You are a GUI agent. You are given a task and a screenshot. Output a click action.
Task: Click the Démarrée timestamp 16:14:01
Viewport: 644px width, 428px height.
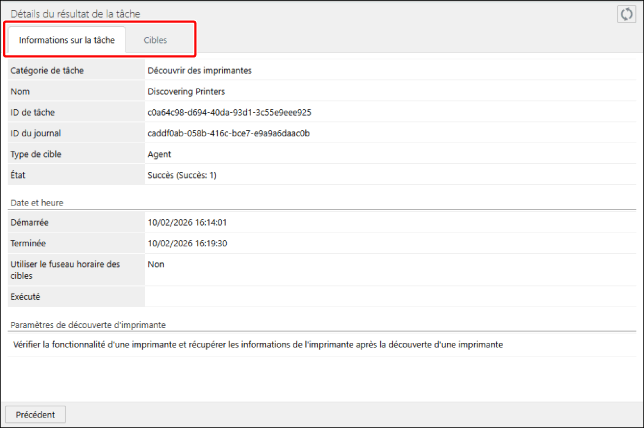(187, 222)
